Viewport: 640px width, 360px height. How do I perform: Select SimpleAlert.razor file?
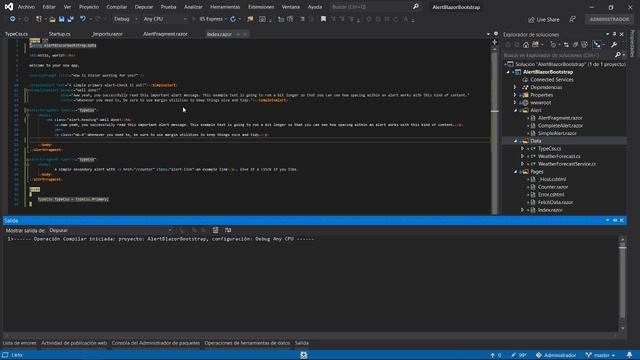point(557,133)
